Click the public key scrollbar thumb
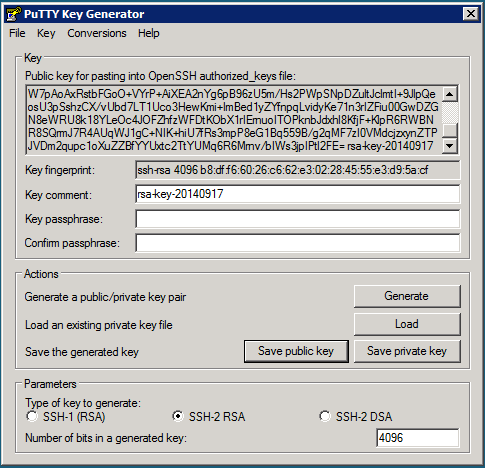 pos(450,130)
